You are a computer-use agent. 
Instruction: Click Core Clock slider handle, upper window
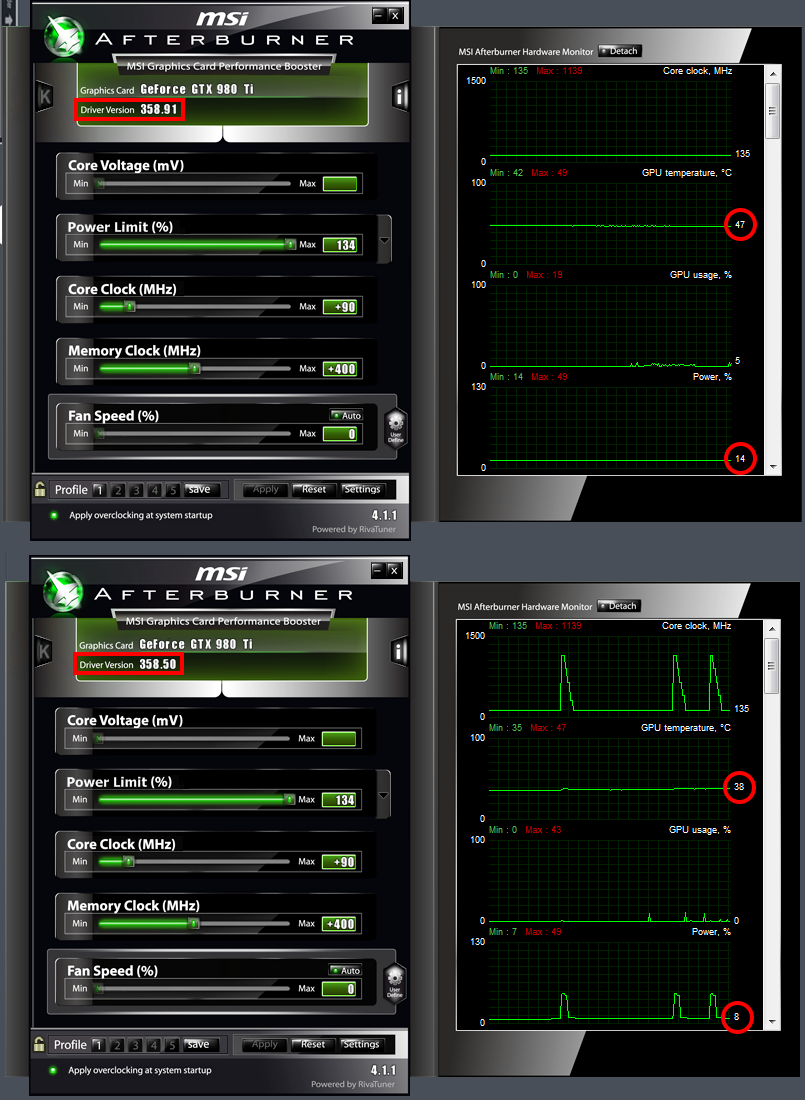click(x=129, y=306)
